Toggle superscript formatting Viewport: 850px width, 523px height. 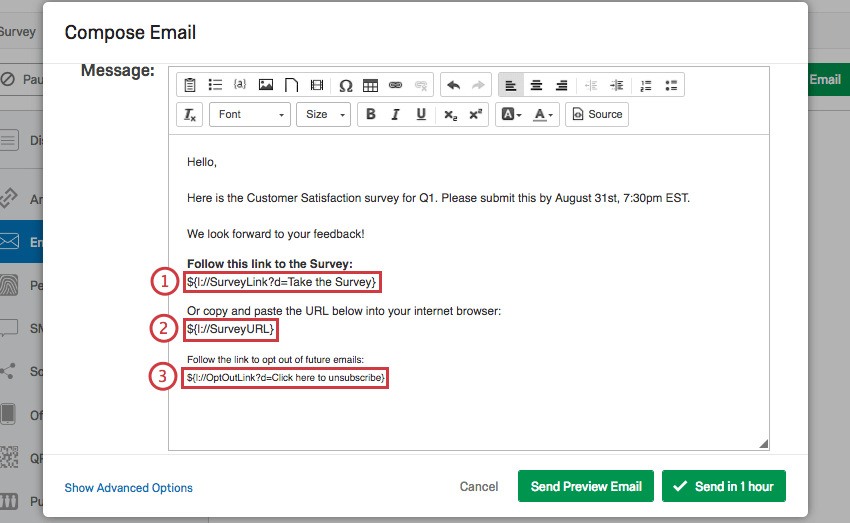pos(475,114)
